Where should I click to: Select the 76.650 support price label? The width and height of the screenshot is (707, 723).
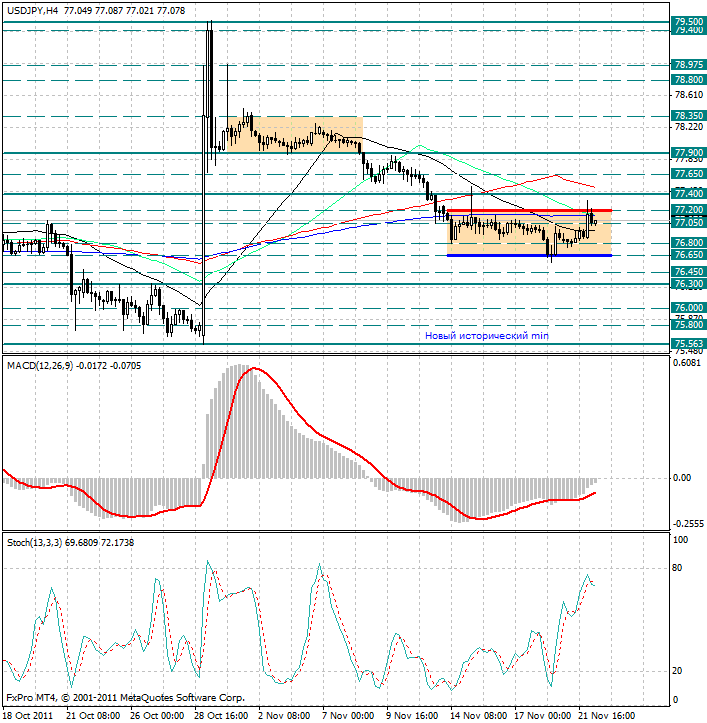[689, 255]
